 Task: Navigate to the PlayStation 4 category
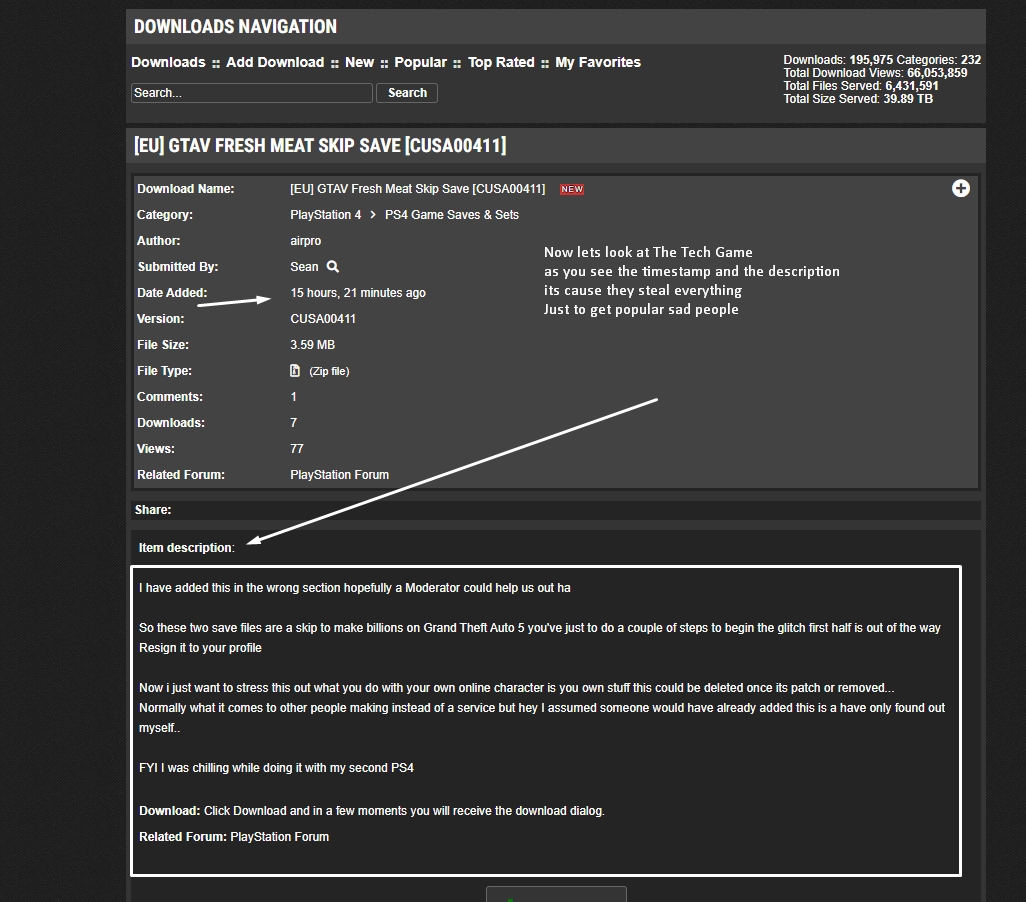click(326, 214)
